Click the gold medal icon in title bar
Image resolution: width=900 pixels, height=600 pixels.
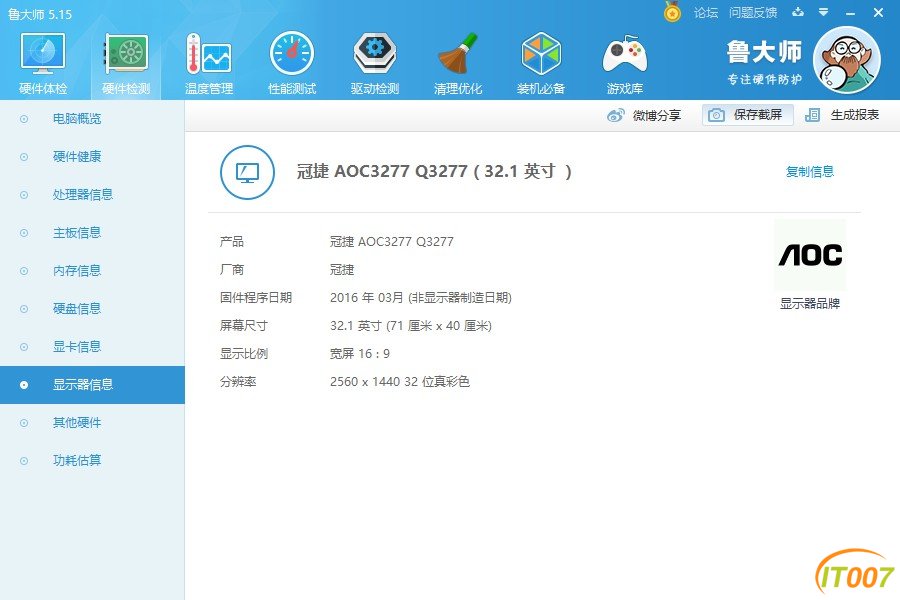(672, 11)
